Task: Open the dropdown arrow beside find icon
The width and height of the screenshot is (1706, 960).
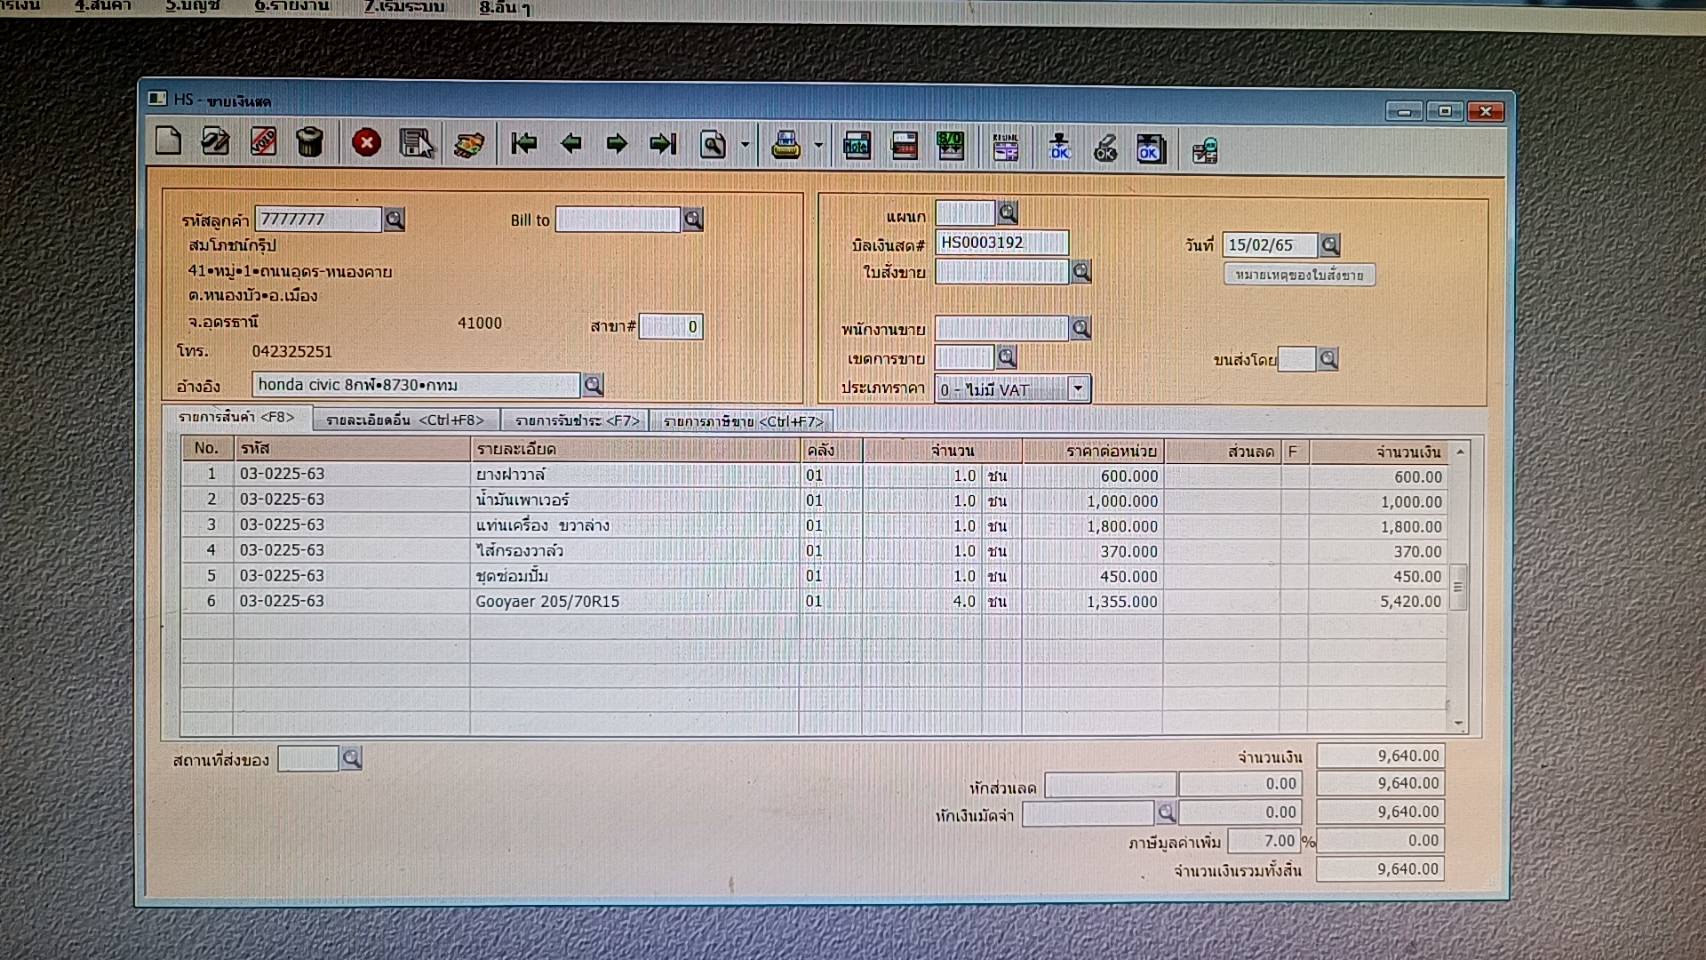Action: coord(745,146)
